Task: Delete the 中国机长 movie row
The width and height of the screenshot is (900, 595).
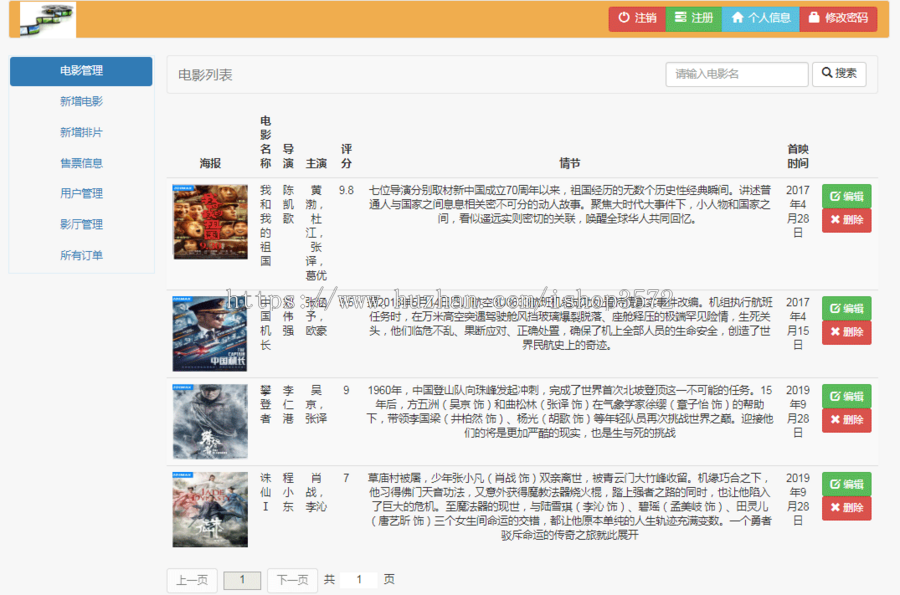Action: [x=847, y=332]
